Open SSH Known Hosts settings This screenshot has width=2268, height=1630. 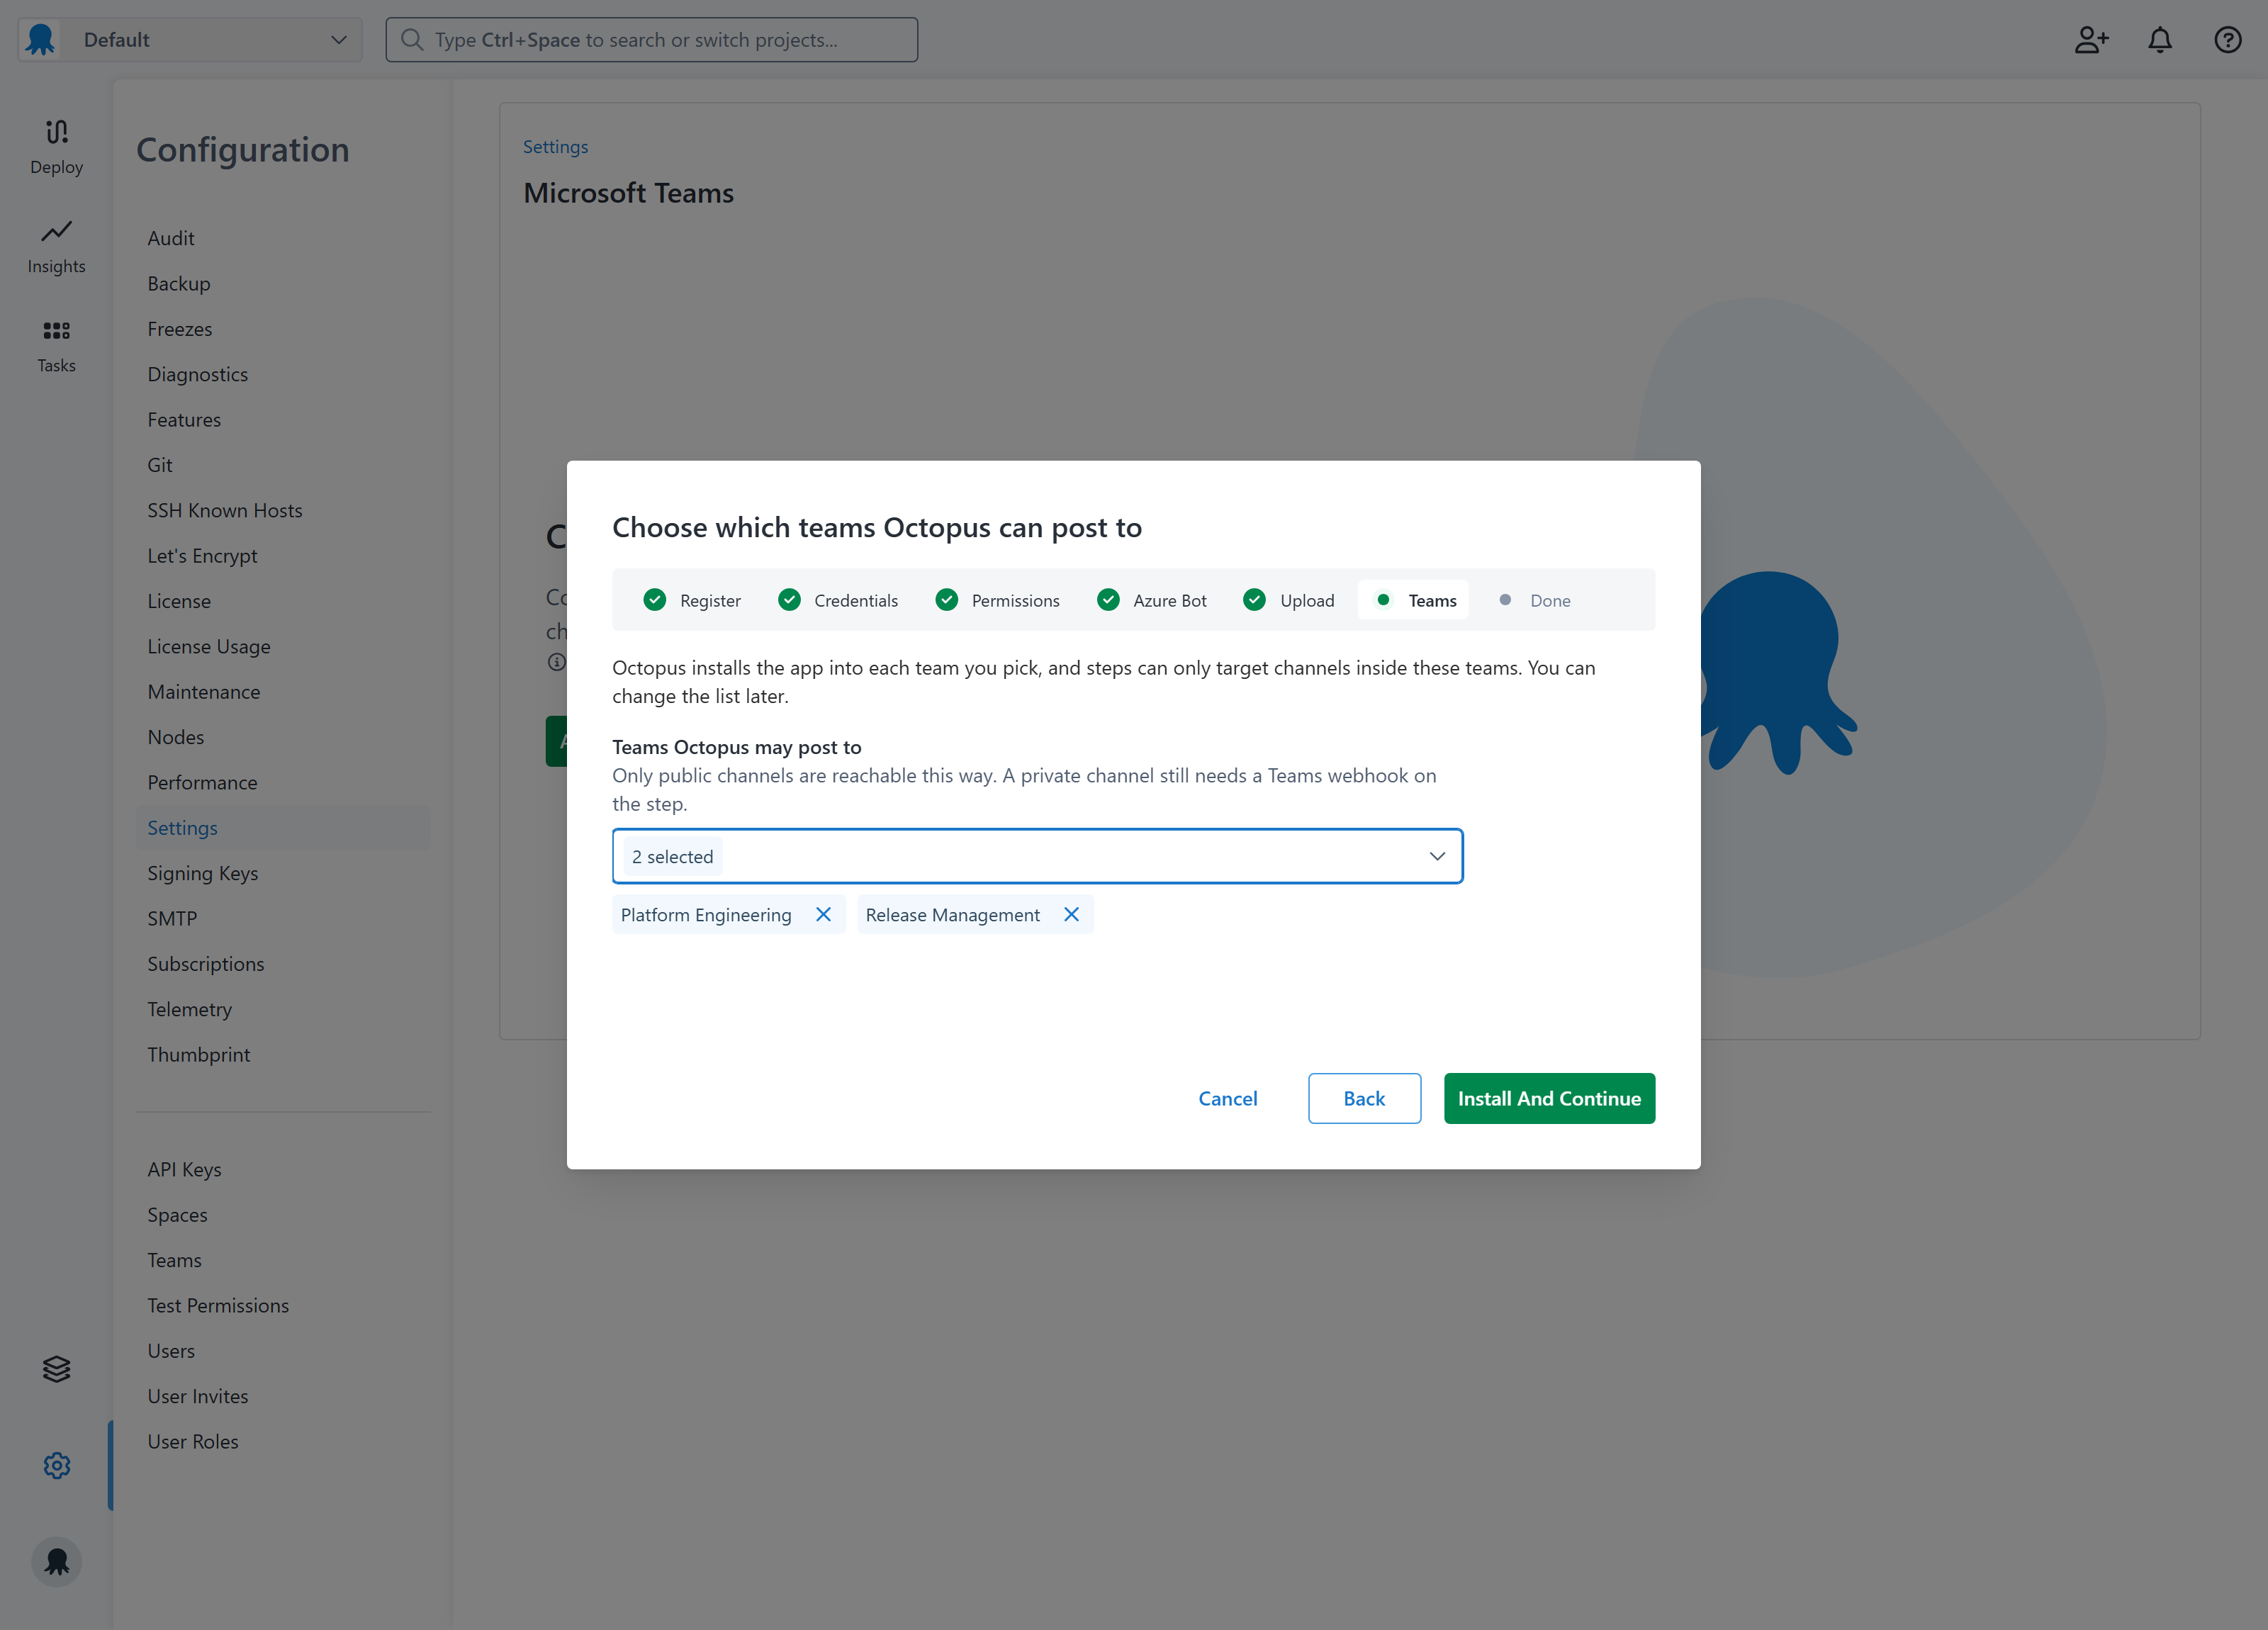pyautogui.click(x=225, y=510)
